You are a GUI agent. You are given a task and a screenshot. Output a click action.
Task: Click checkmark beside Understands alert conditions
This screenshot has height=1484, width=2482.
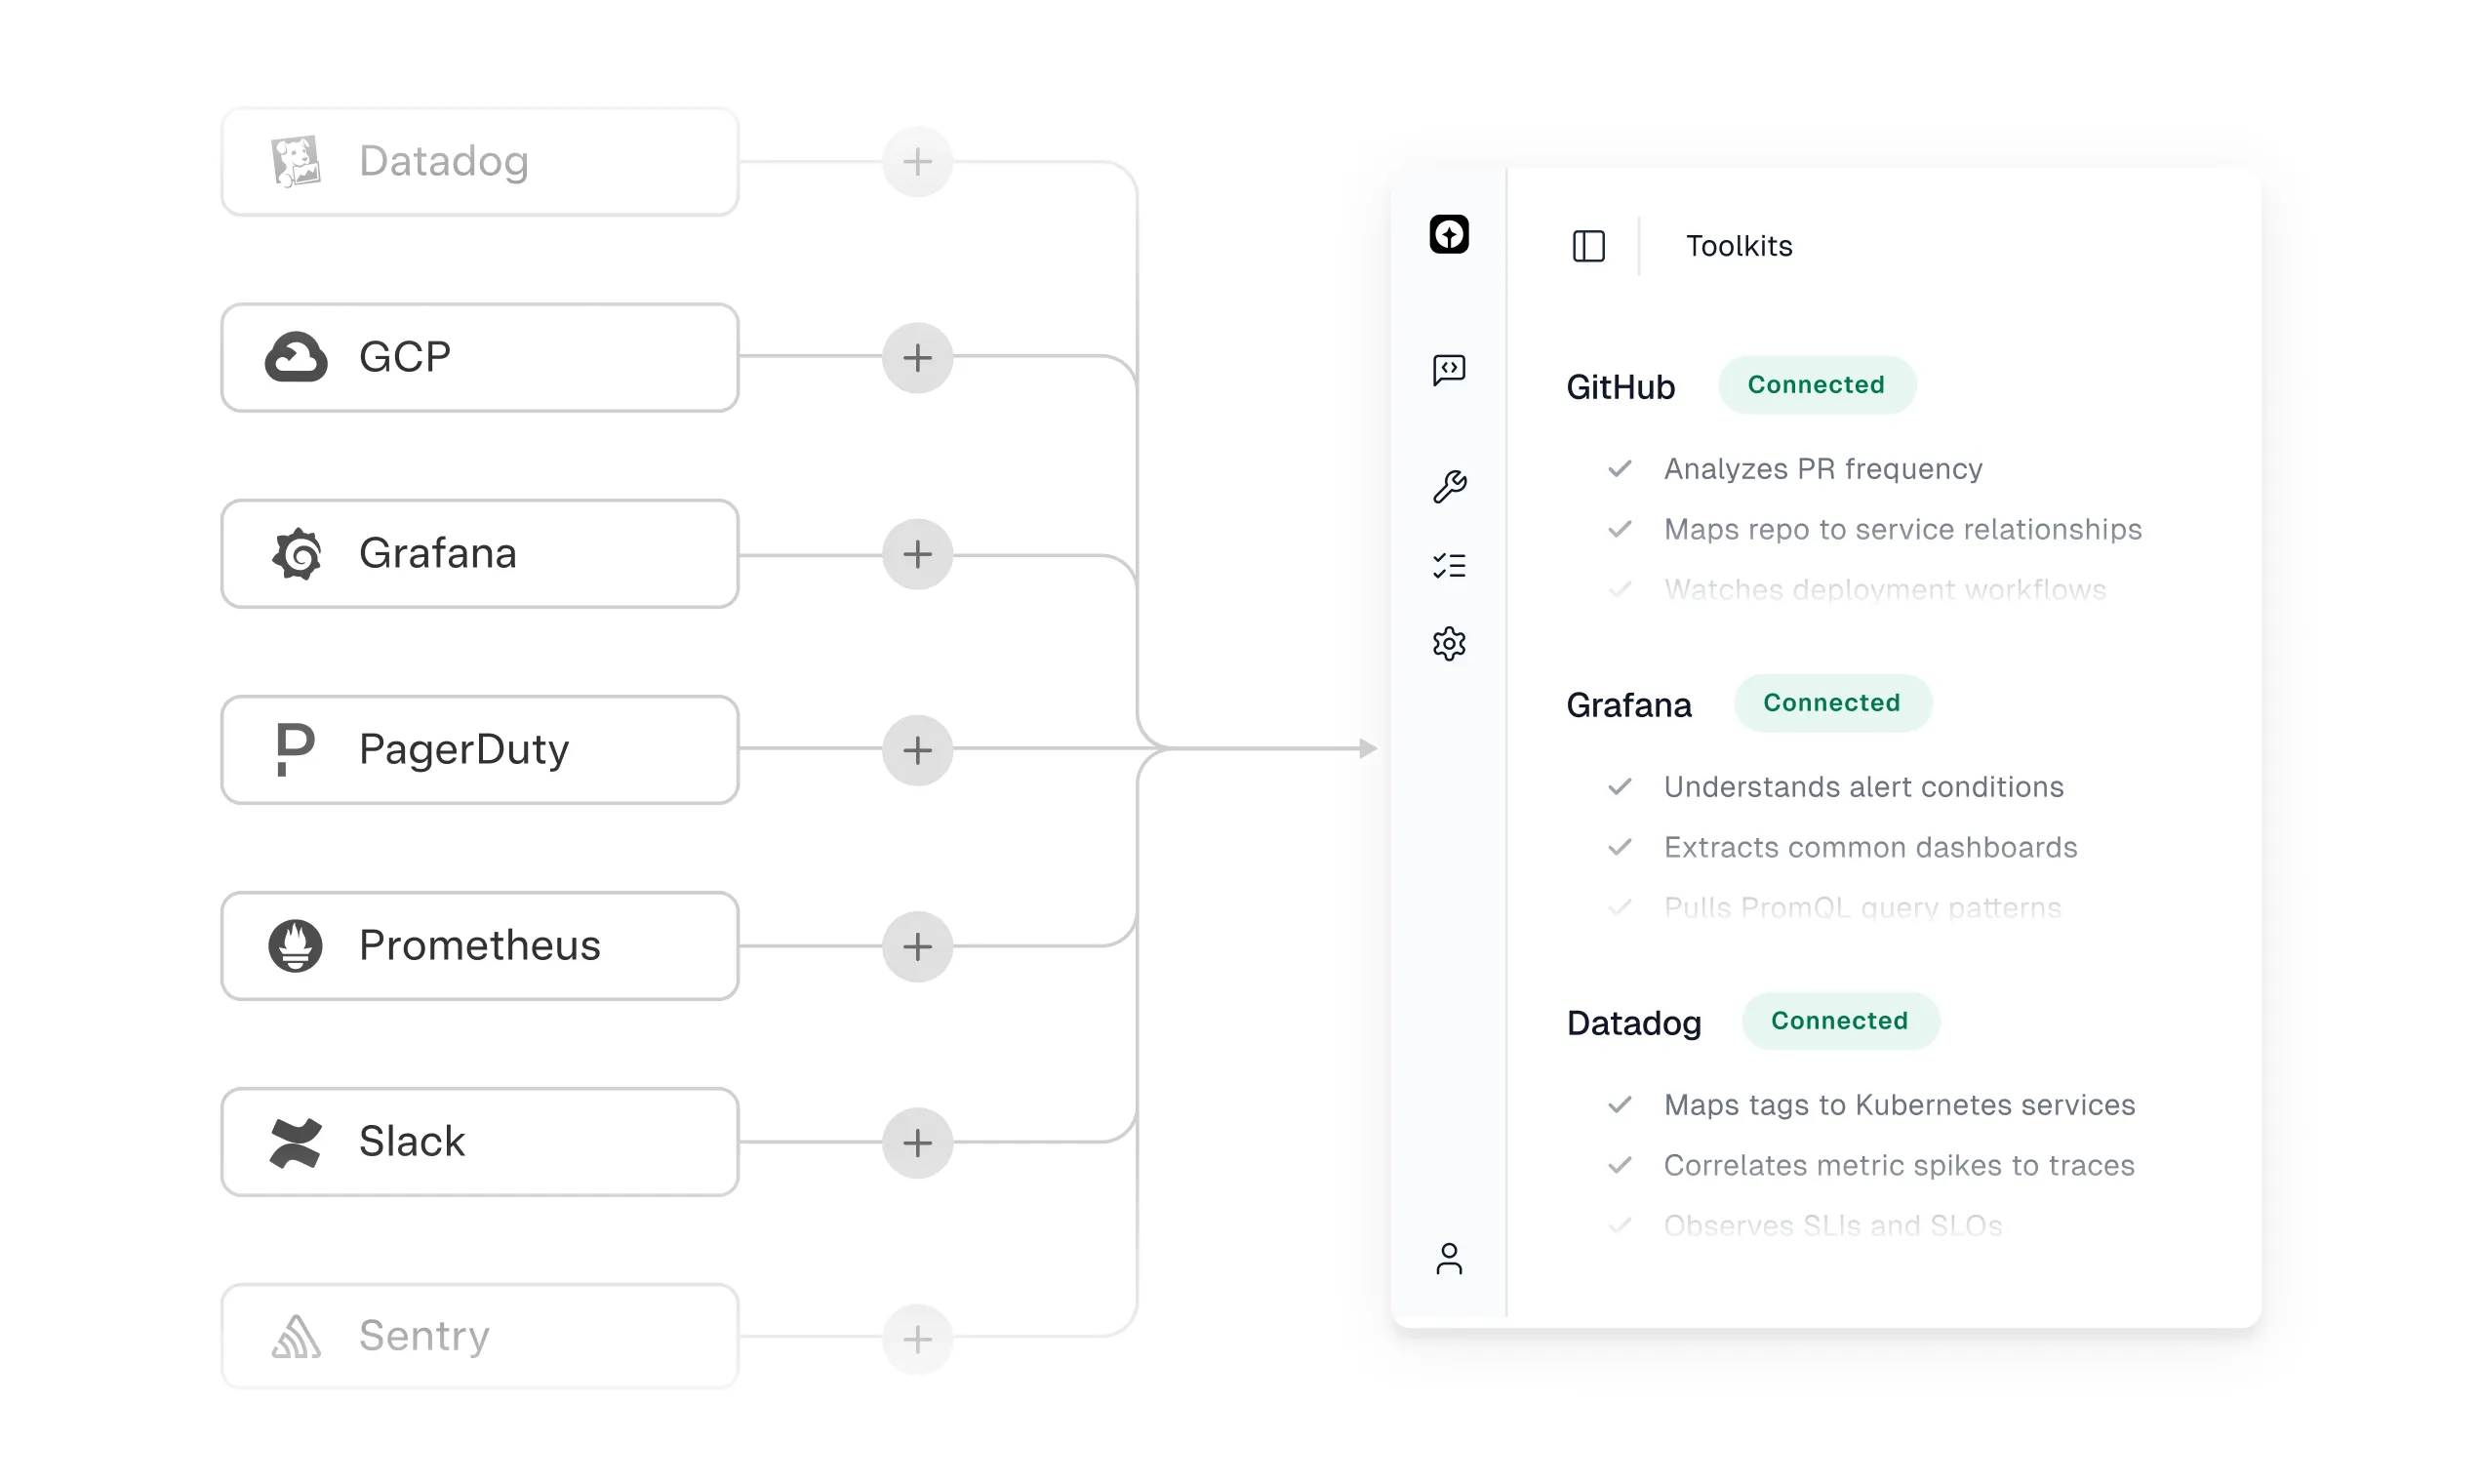pos(1620,786)
